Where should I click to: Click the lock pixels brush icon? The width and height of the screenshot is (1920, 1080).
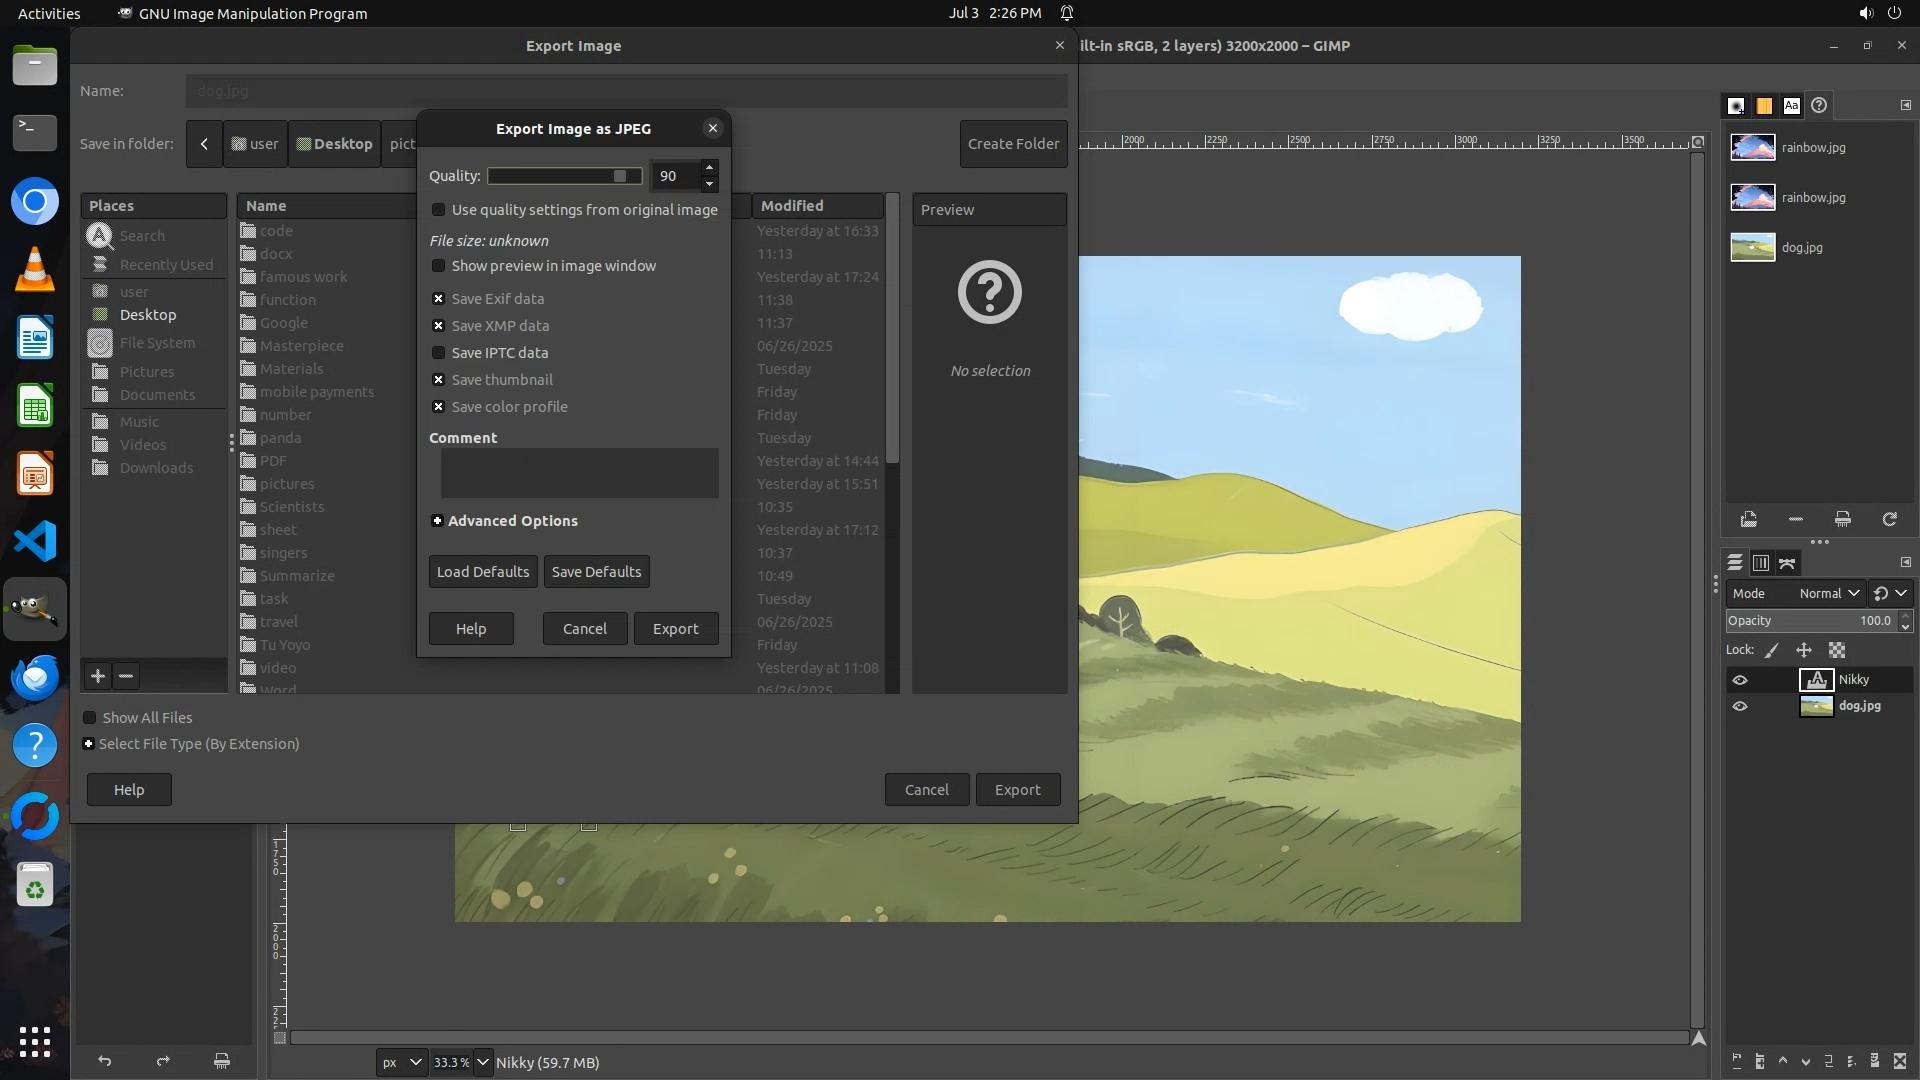coord(1772,650)
